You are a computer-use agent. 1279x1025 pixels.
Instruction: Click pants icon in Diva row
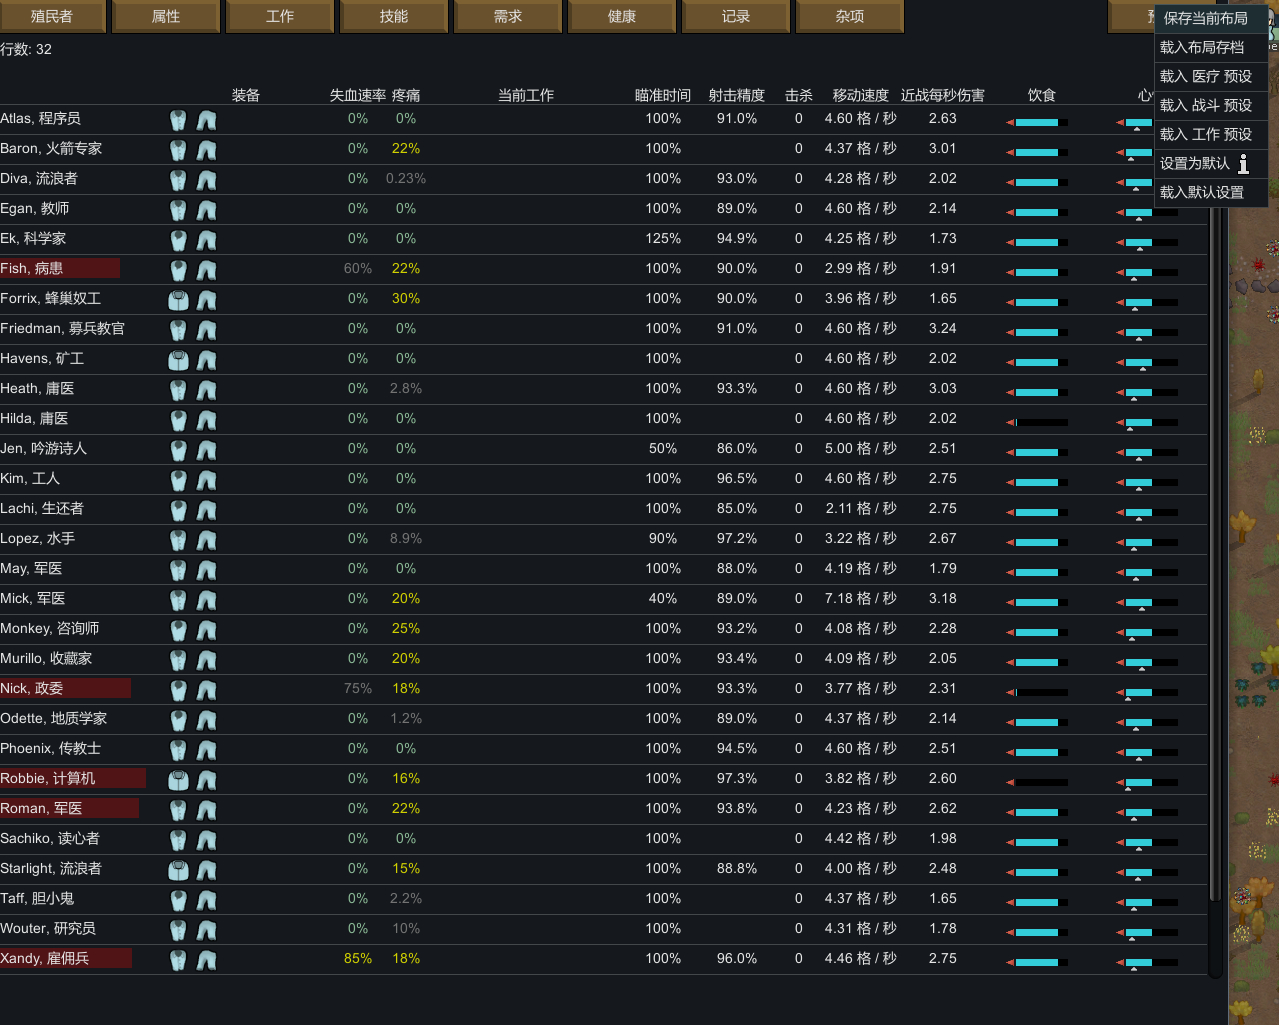[207, 180]
